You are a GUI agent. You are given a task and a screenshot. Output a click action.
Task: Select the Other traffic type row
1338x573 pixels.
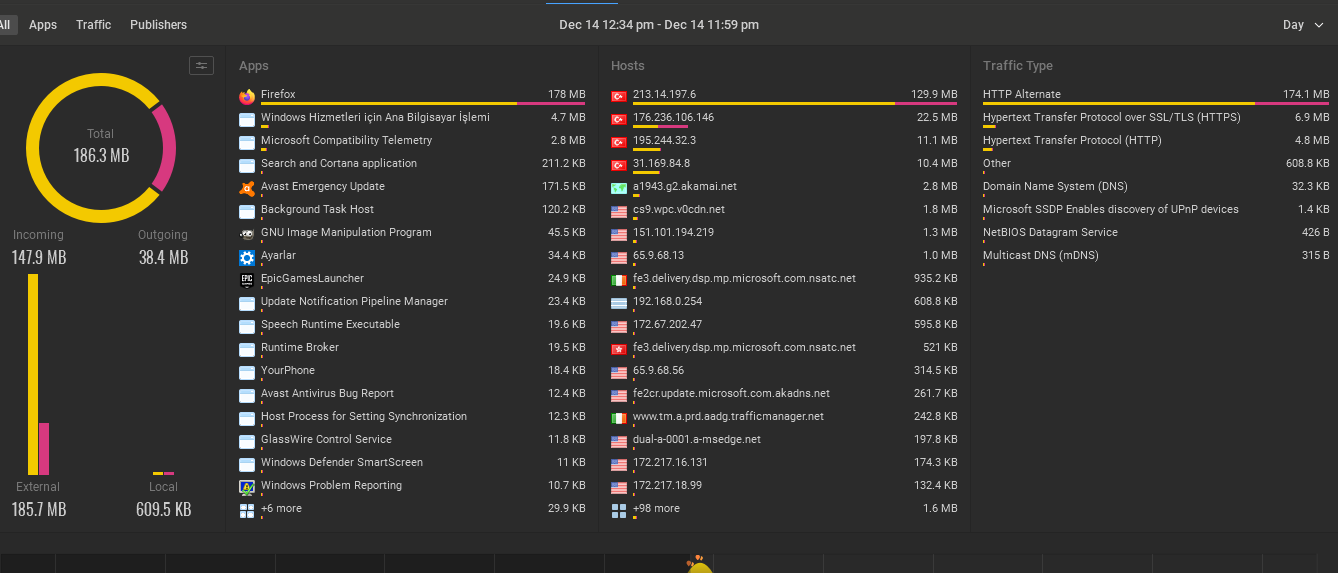tap(1156, 164)
